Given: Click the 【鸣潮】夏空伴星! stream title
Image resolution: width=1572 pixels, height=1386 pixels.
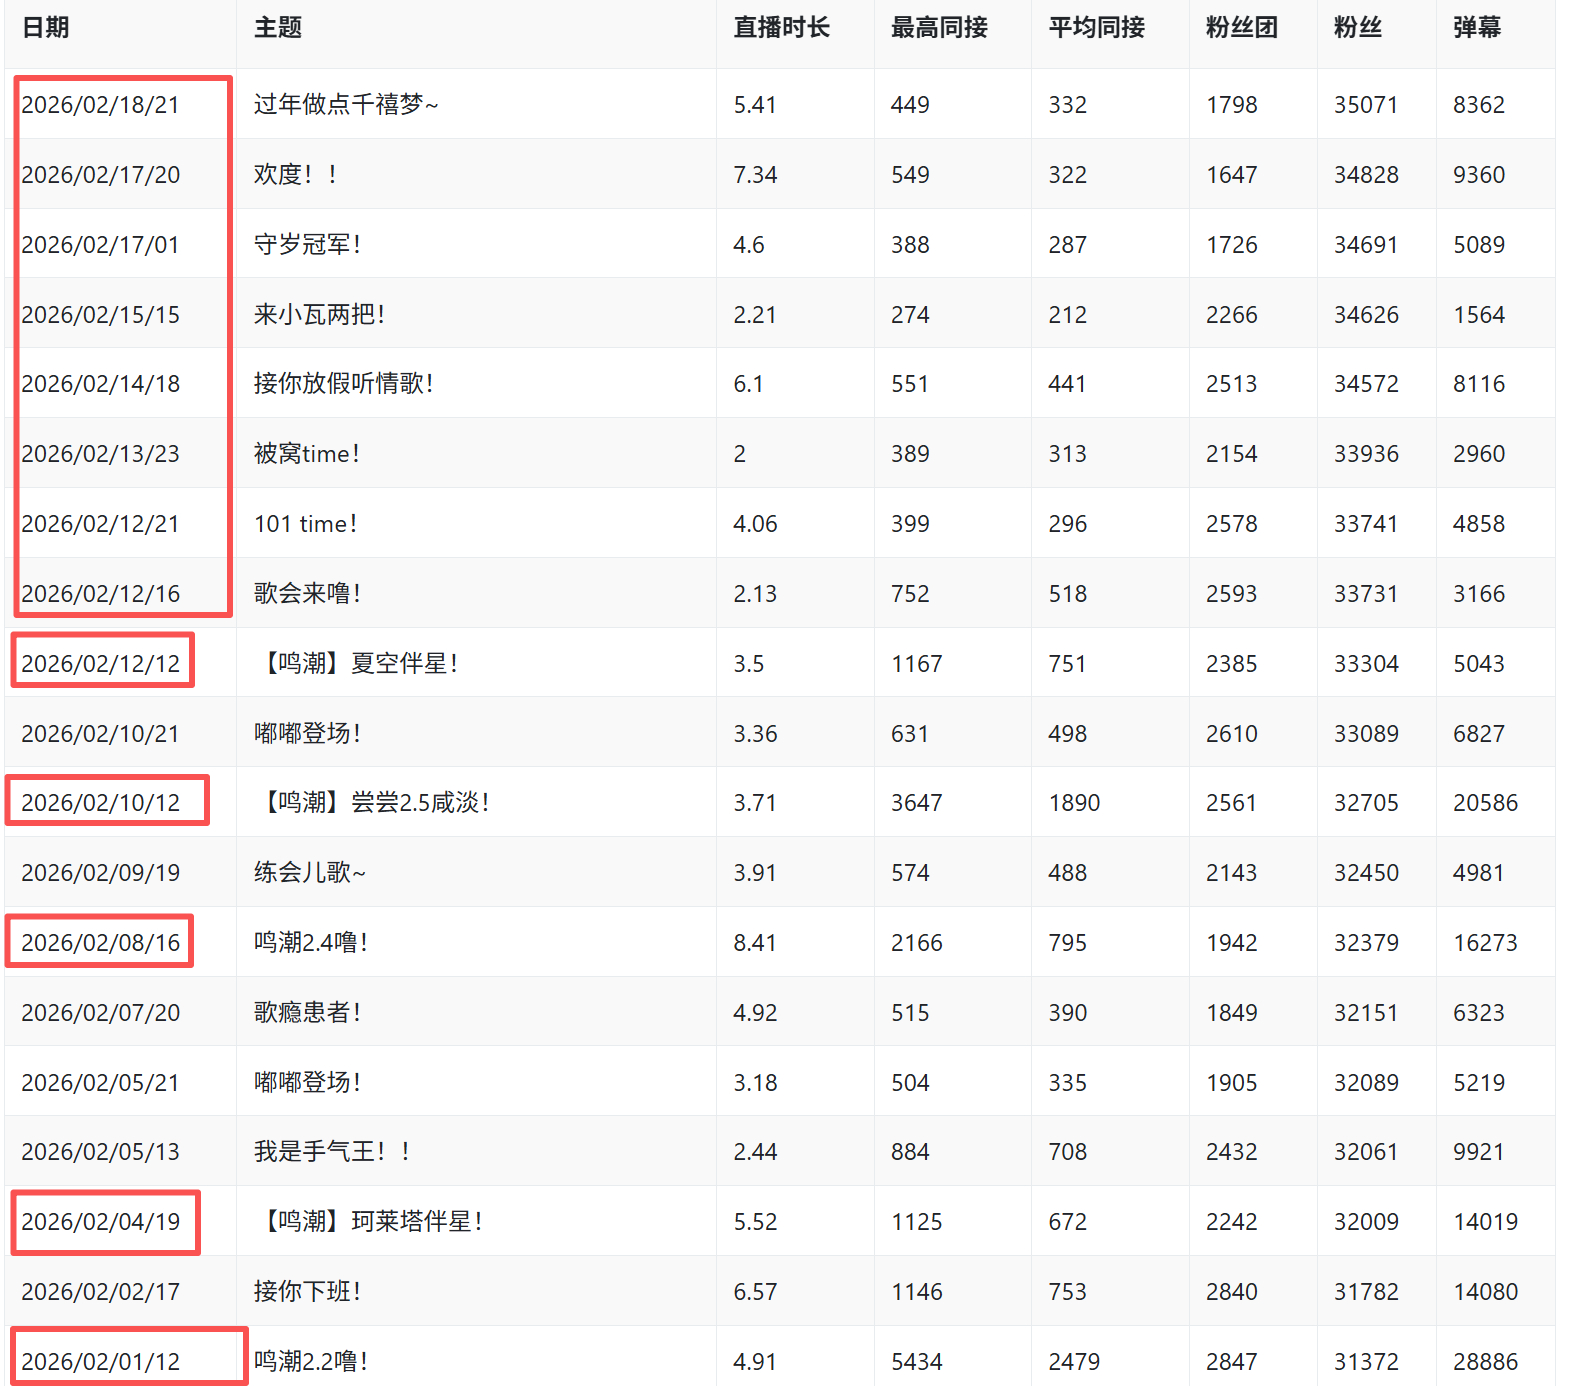Looking at the screenshot, I should click(356, 664).
